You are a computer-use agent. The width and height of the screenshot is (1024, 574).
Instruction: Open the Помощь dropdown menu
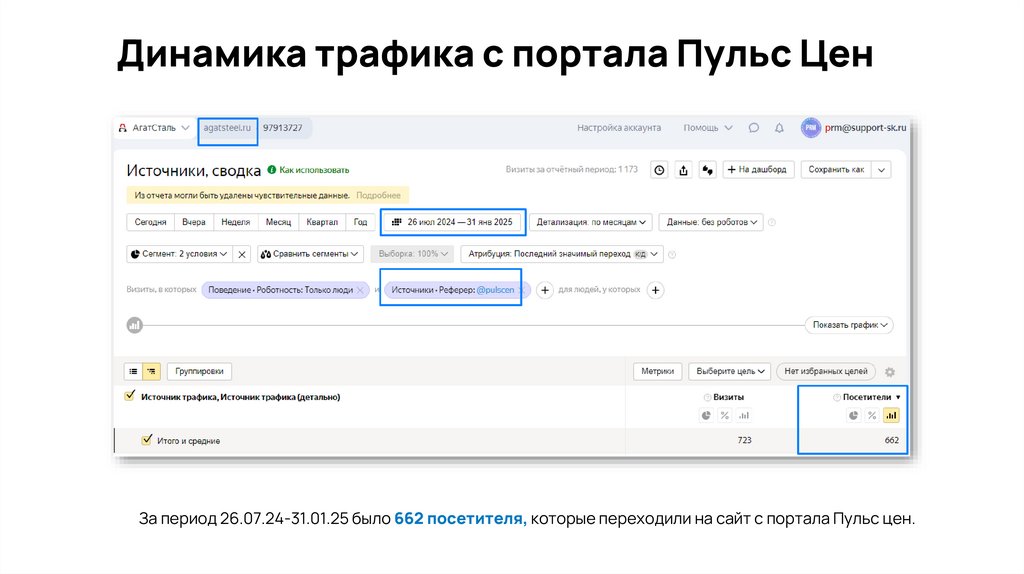pyautogui.click(x=708, y=128)
